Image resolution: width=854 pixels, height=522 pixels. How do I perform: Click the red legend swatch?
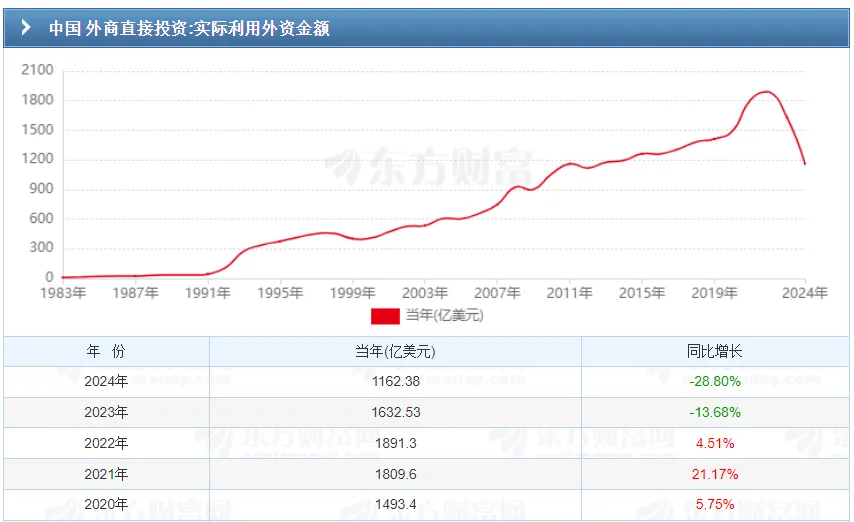385,316
